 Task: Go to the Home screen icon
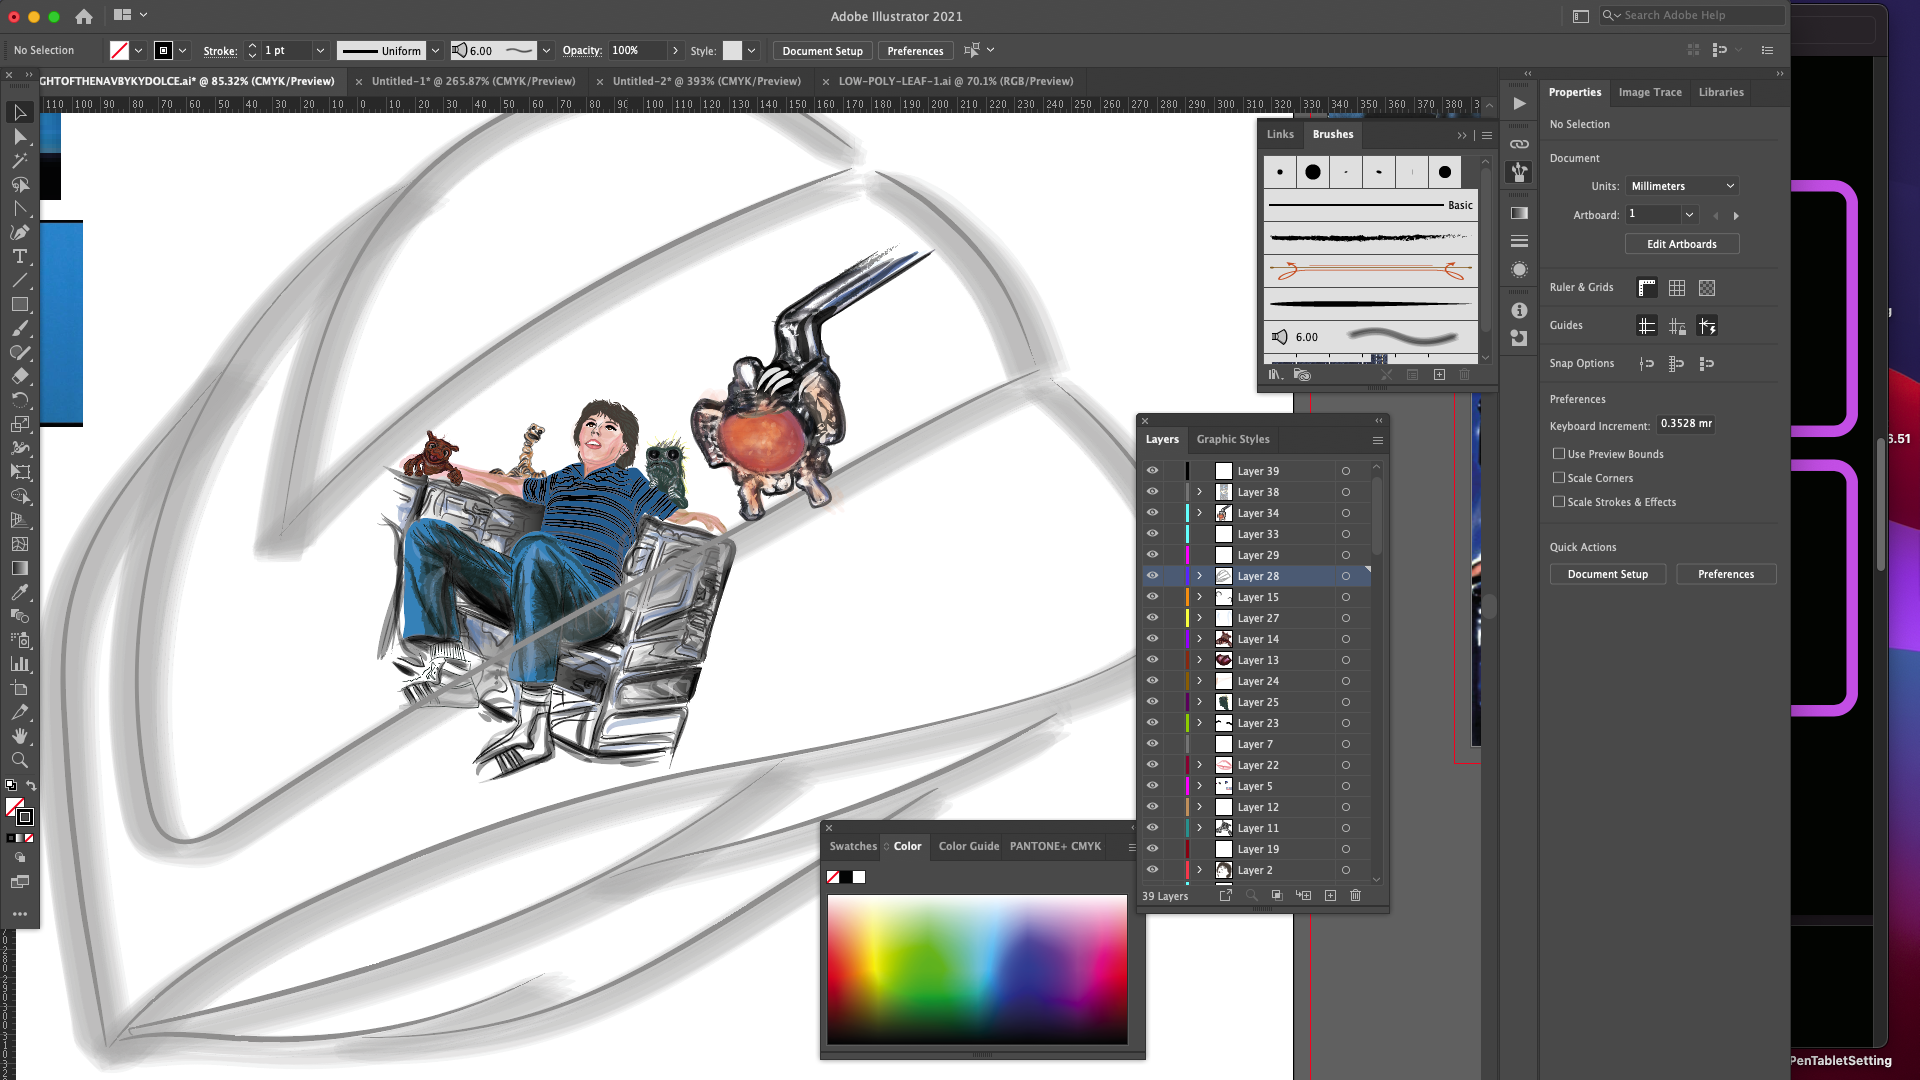click(84, 16)
